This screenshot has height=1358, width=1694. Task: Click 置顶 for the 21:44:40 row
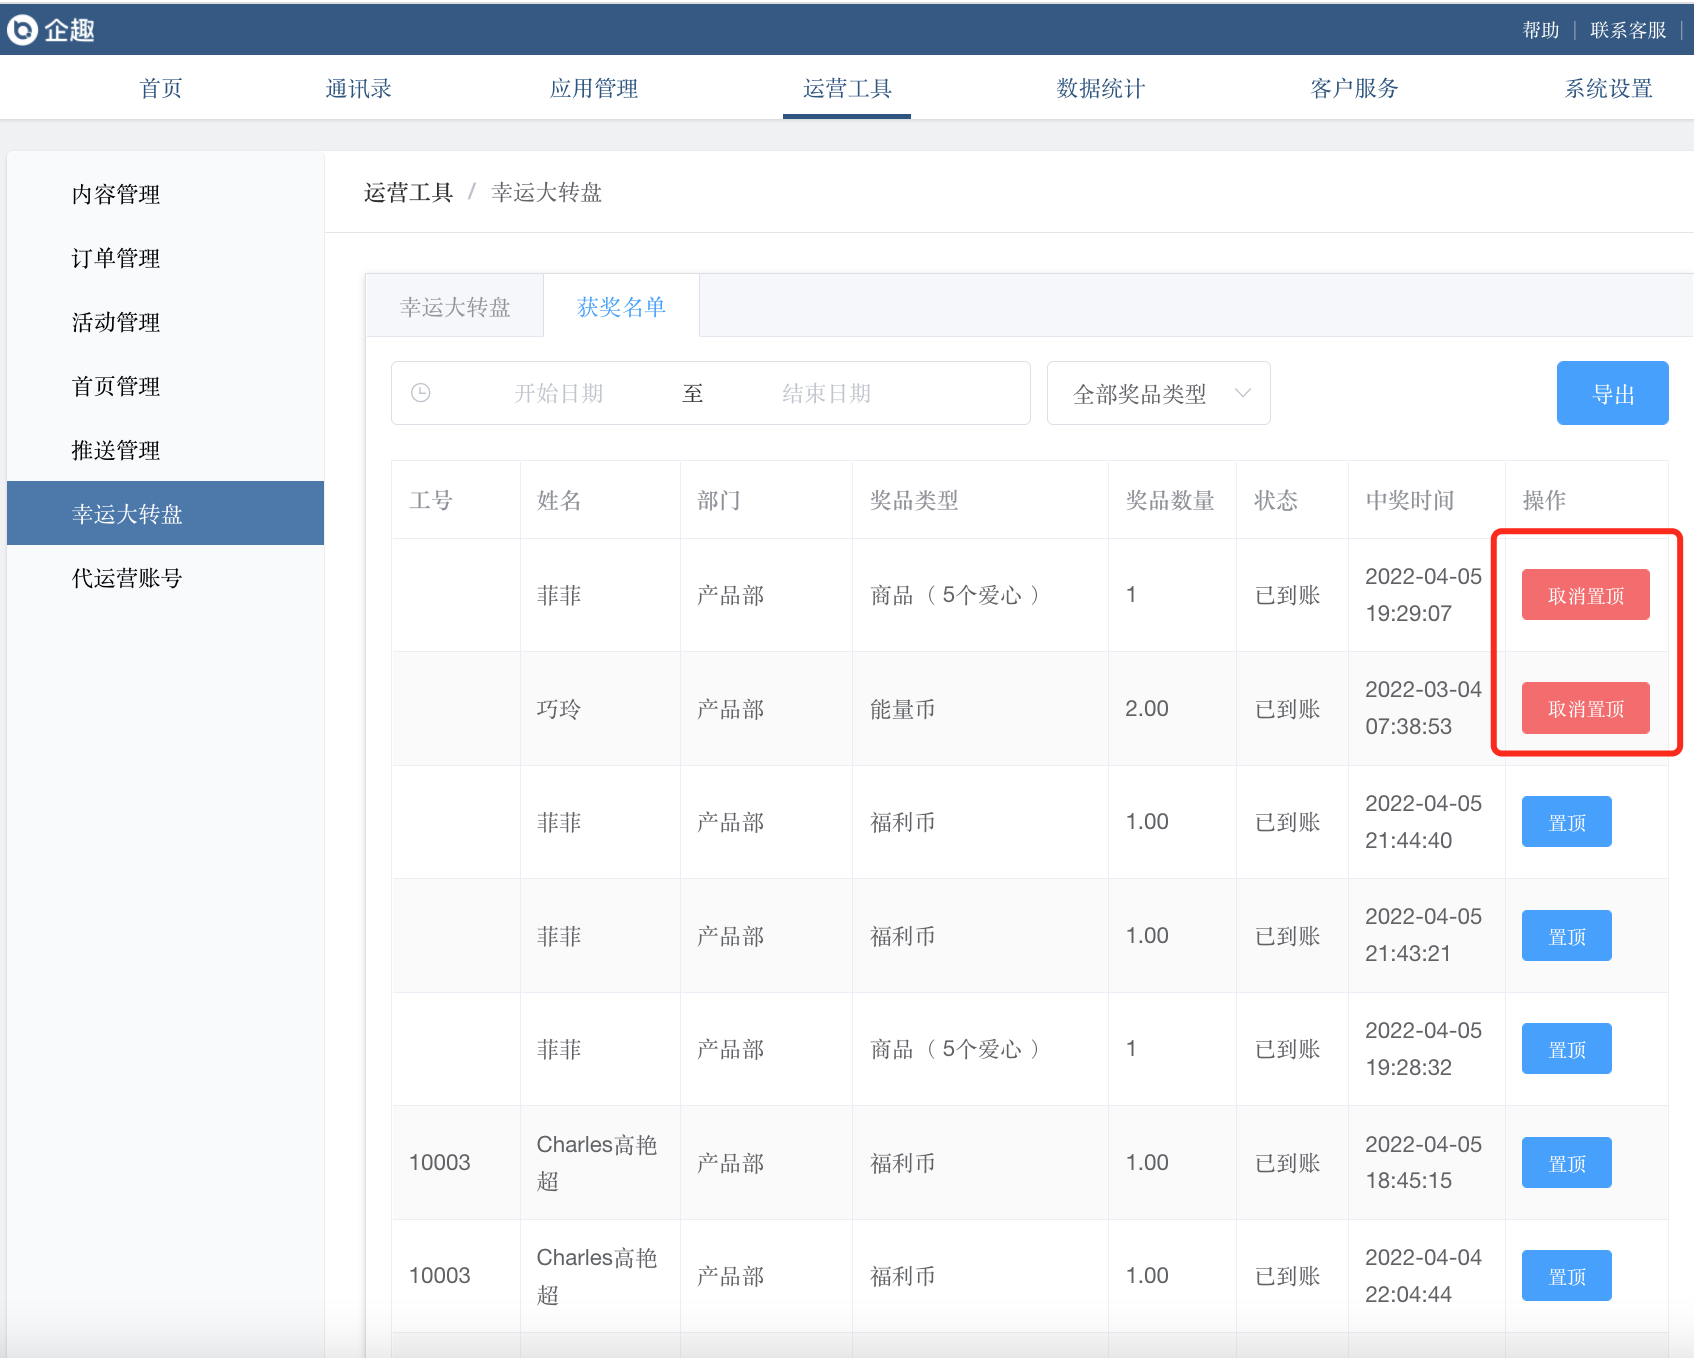pos(1566,822)
